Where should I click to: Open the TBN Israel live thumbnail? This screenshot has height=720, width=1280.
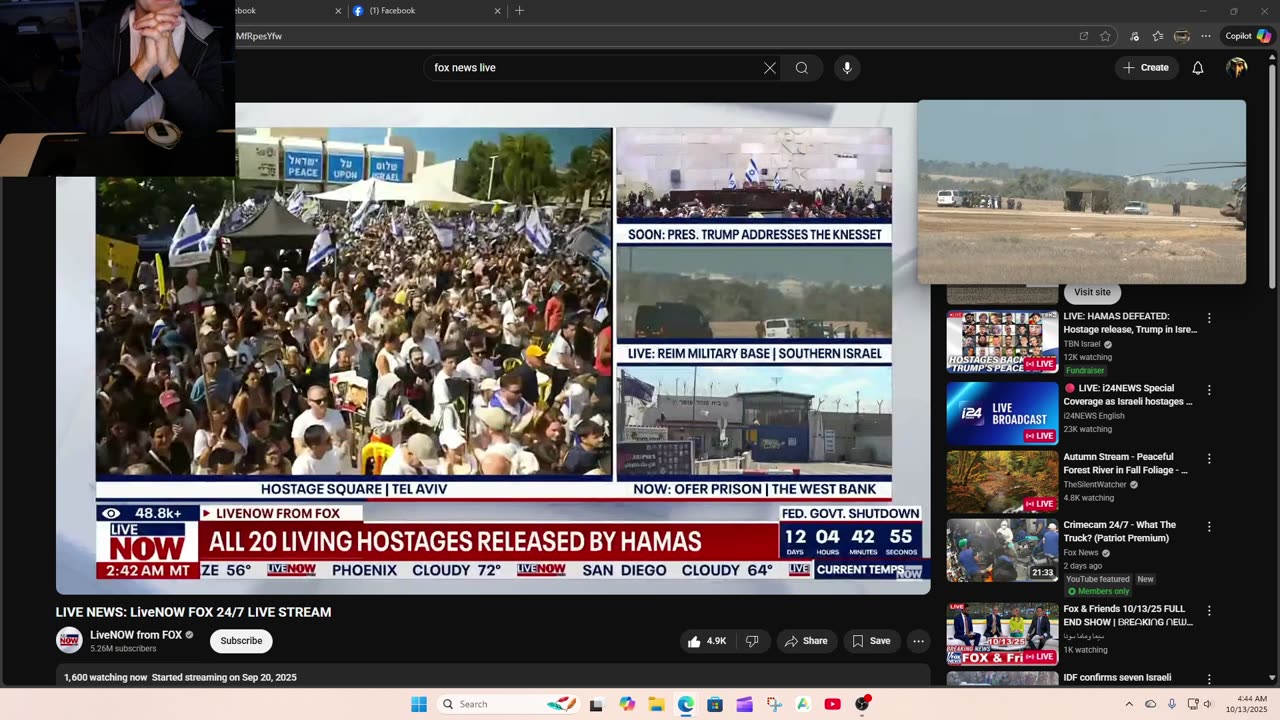tap(1002, 342)
